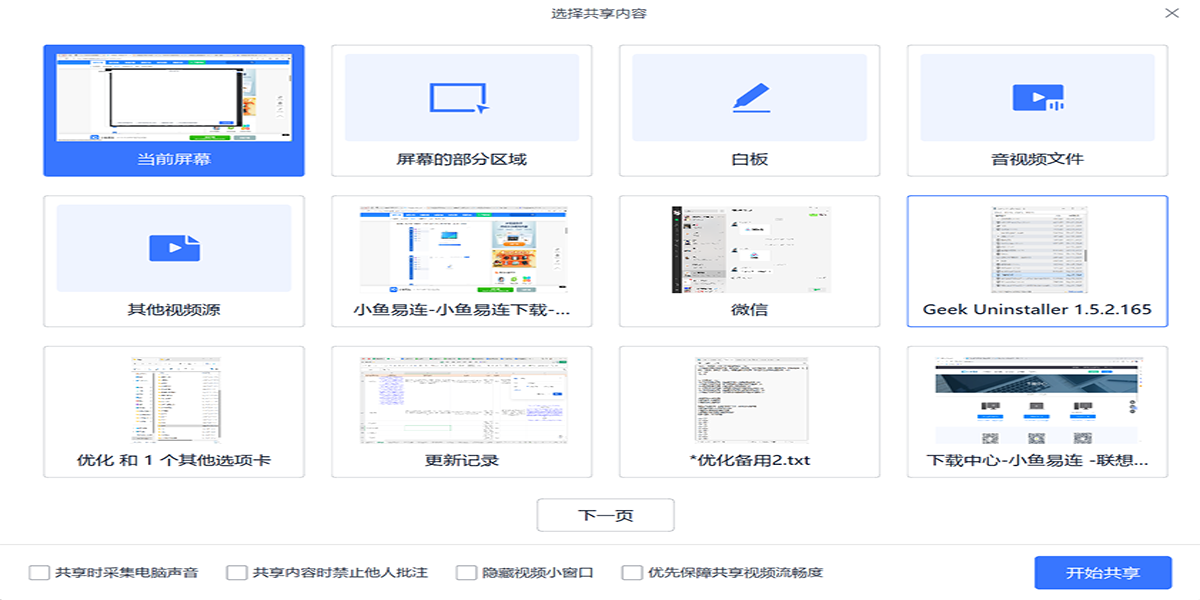This screenshot has width=1200, height=600.
Task: Choose the 小鱼易连-小鱼易连下载 window
Action: pos(461,250)
